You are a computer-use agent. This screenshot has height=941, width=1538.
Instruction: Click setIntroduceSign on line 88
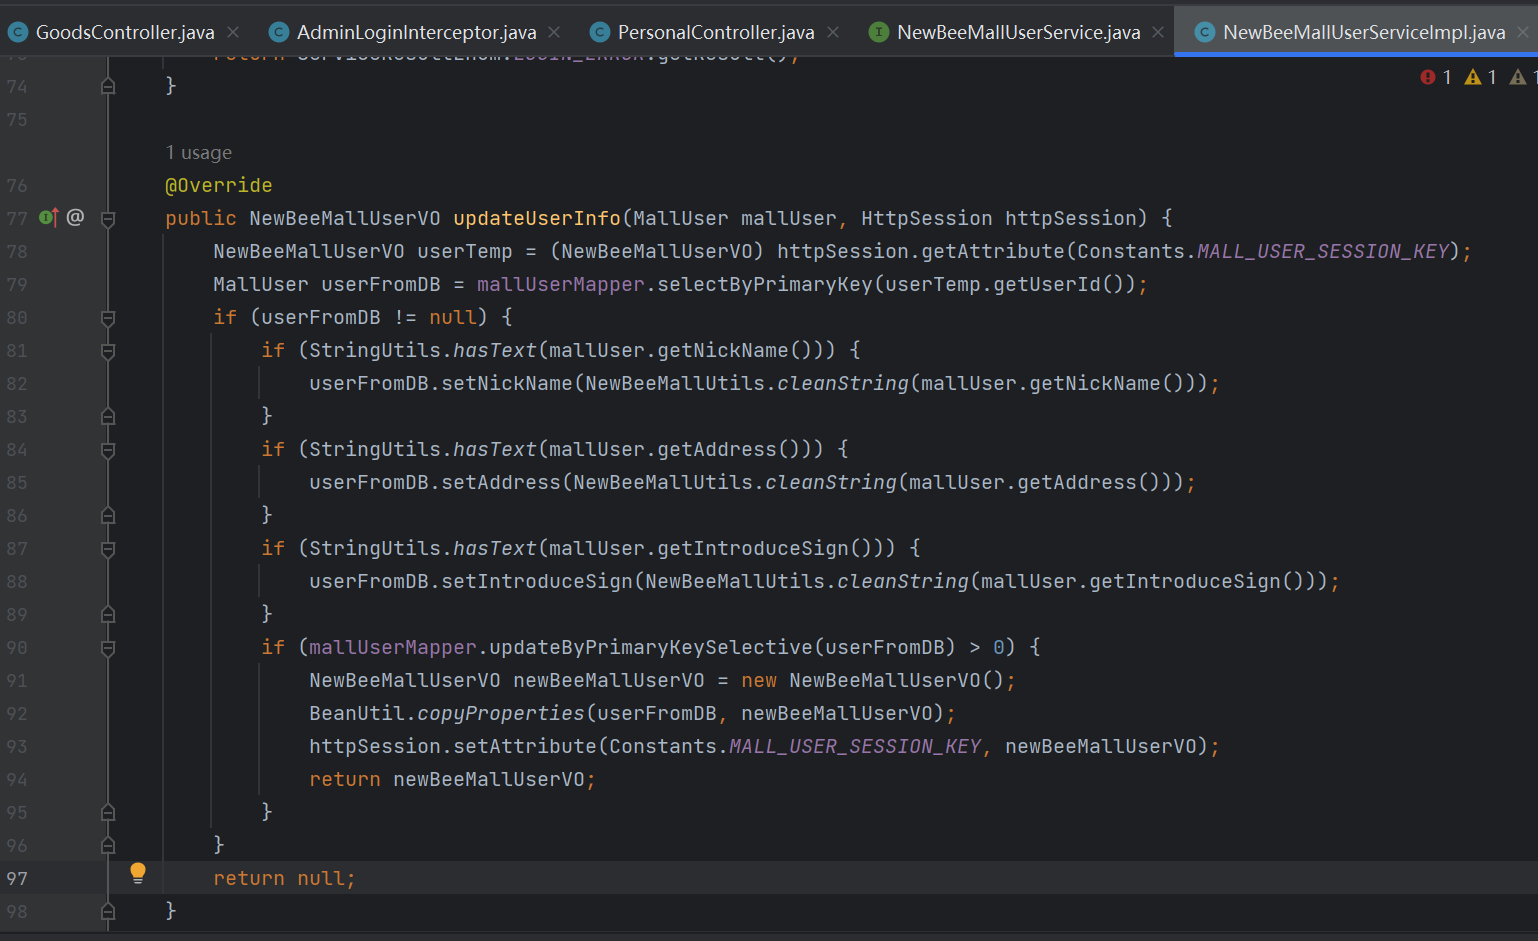coord(537,581)
